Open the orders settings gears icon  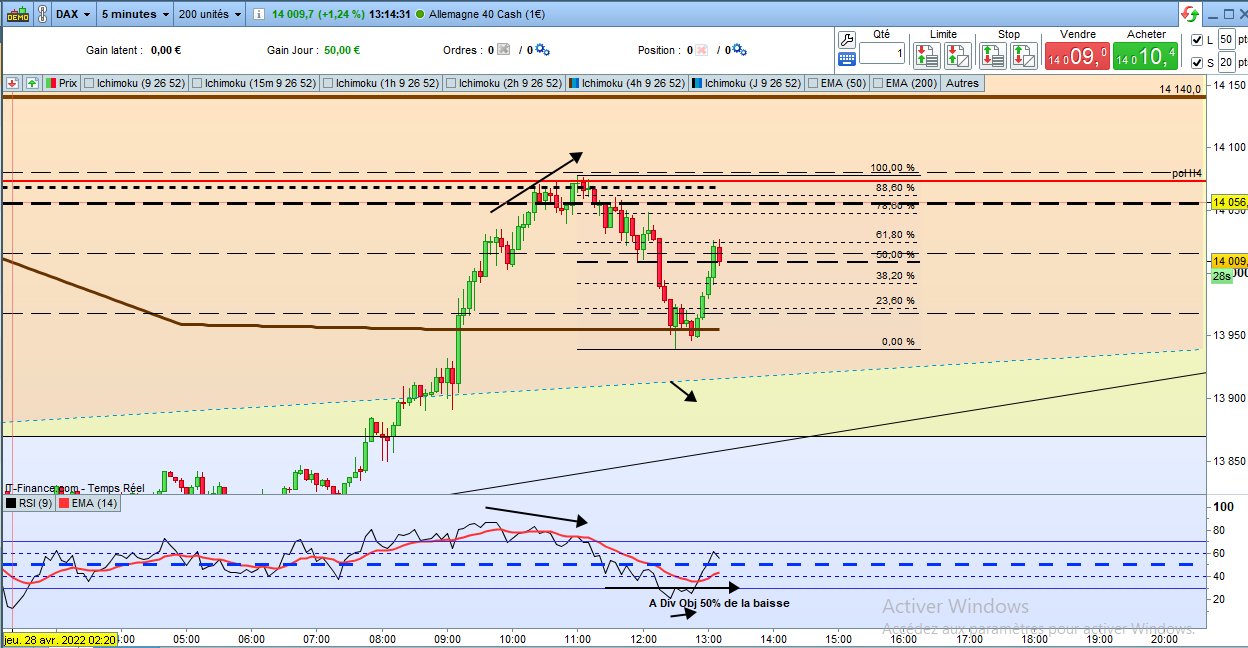(x=543, y=49)
